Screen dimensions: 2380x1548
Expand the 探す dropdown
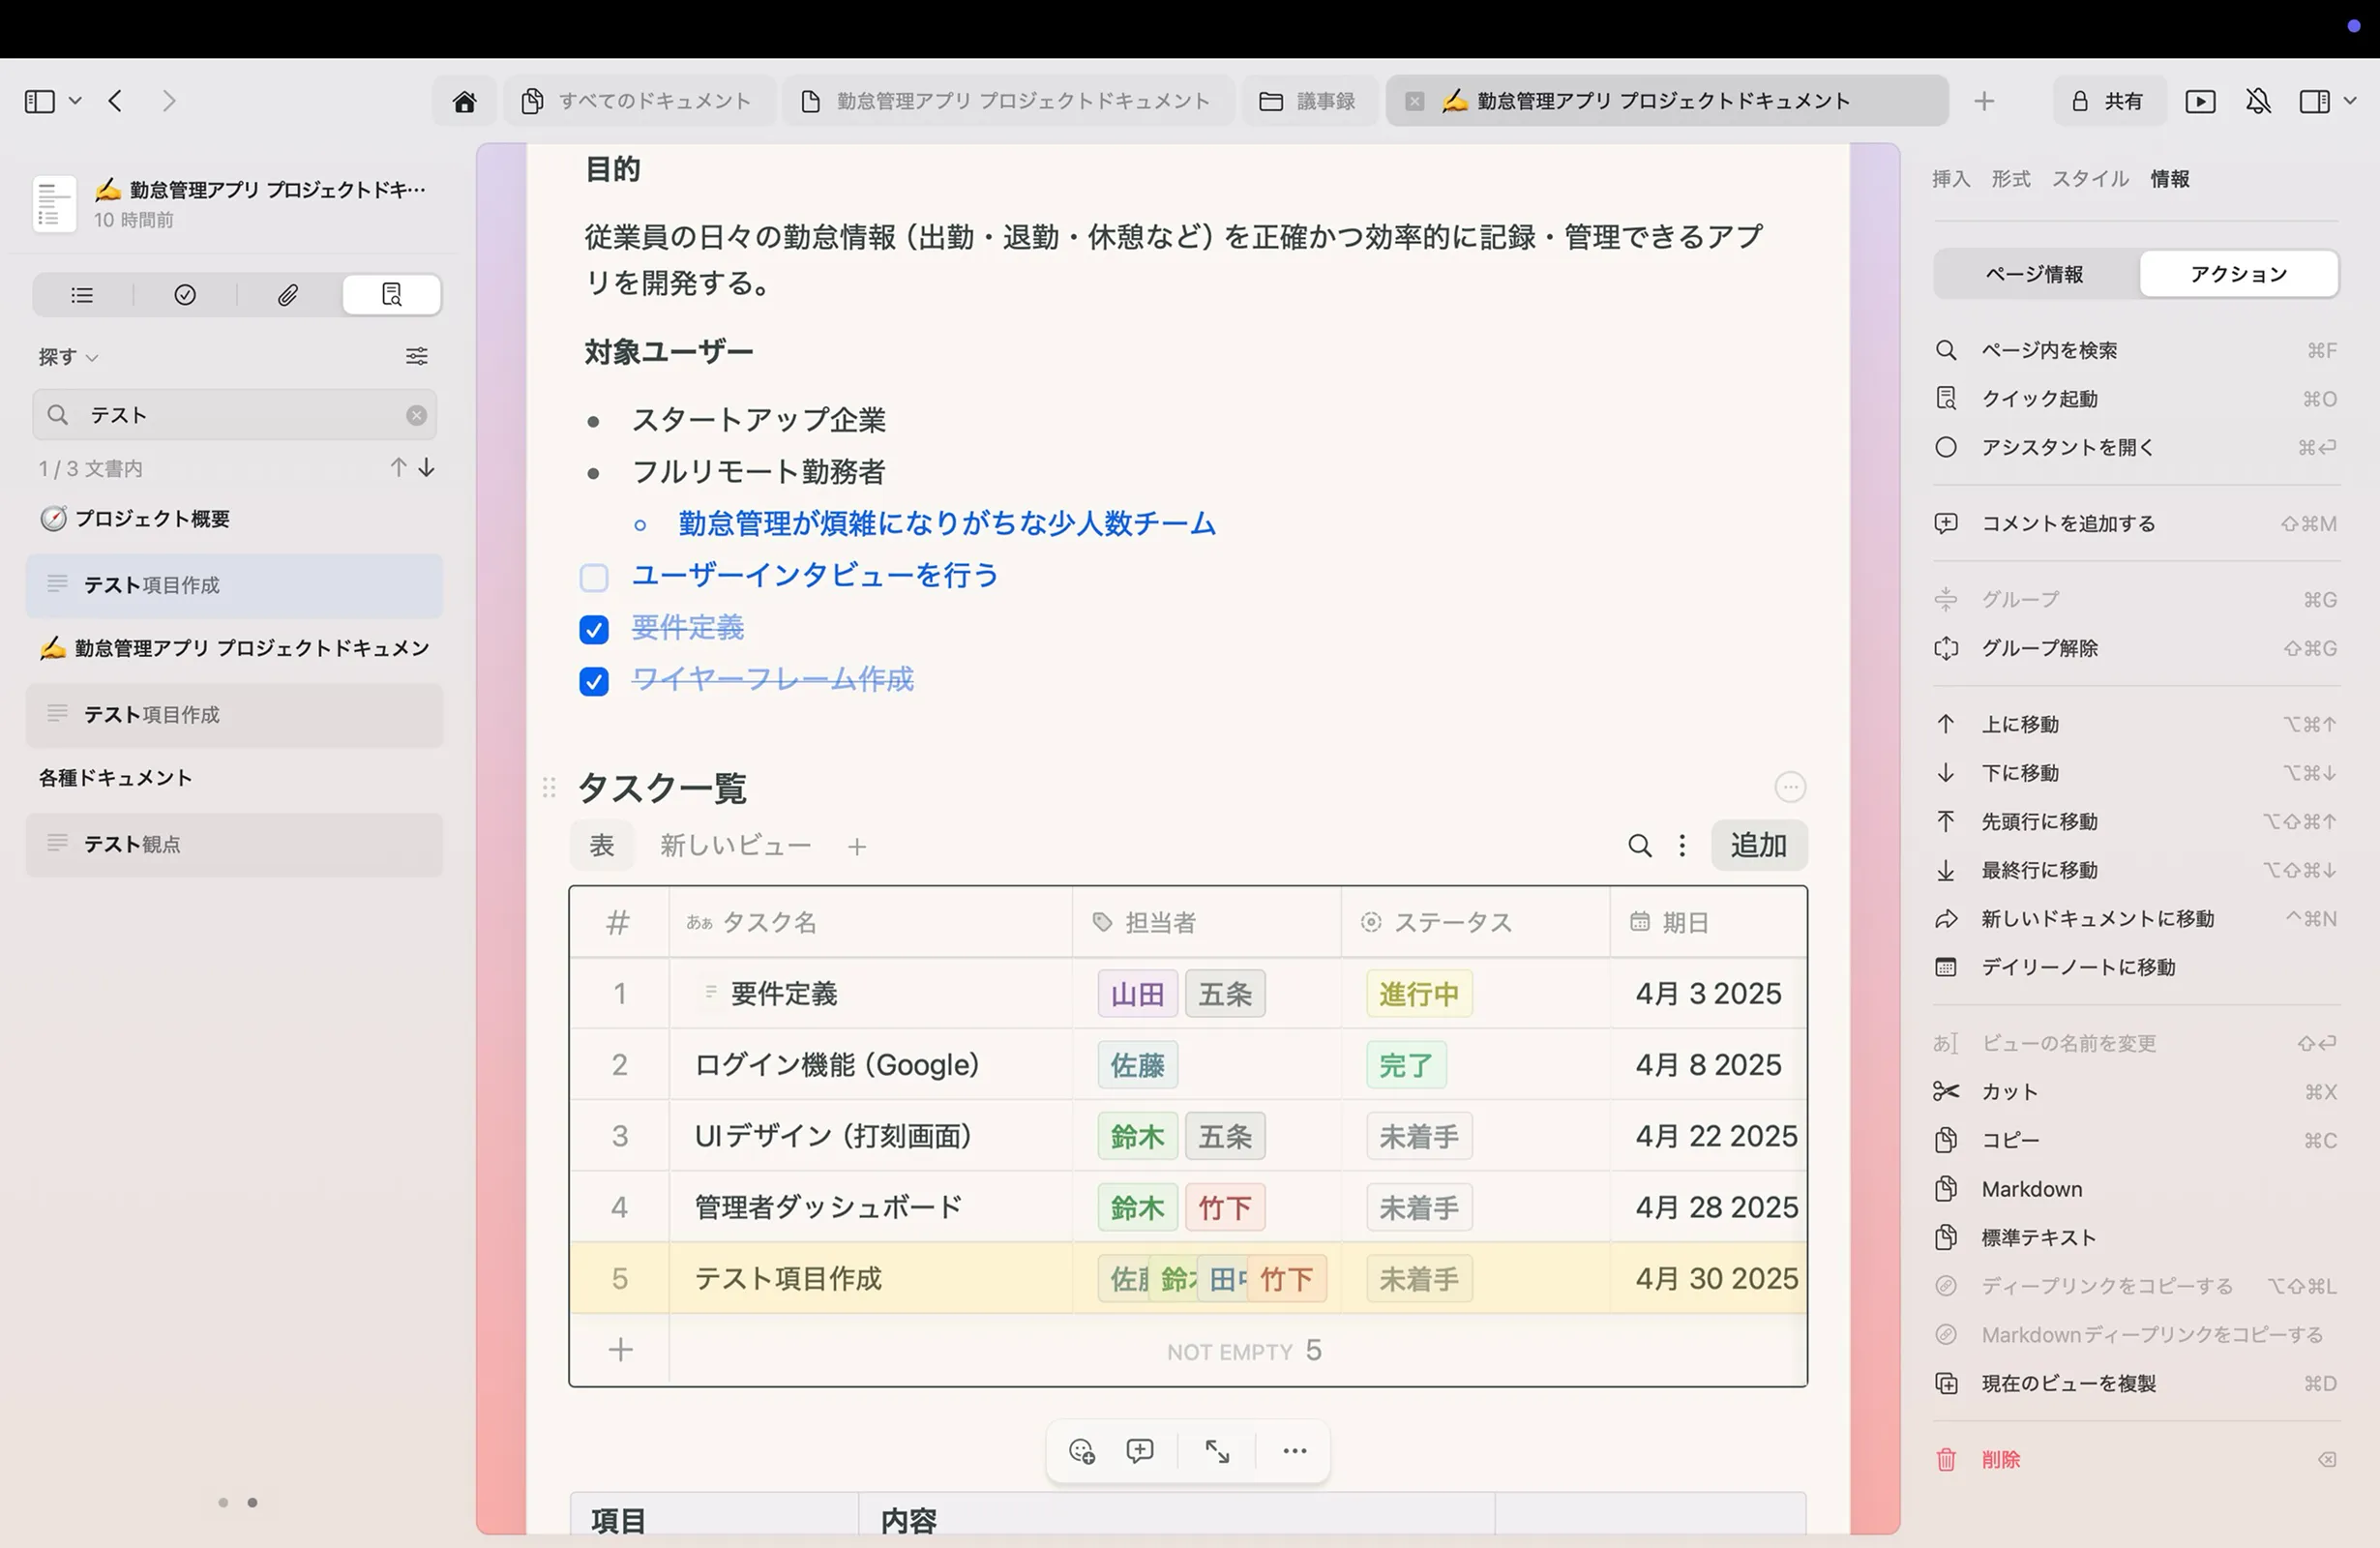[x=68, y=357]
